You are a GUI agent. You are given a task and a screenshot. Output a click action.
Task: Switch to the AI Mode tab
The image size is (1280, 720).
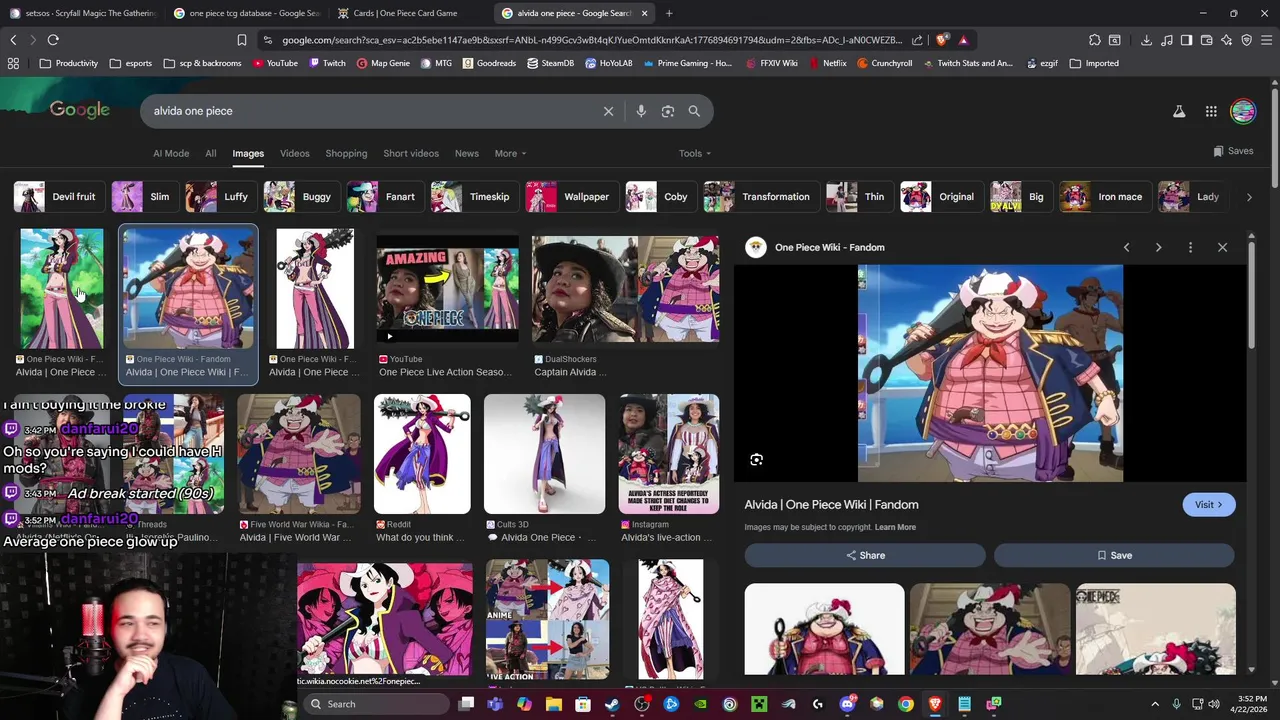pyautogui.click(x=171, y=153)
